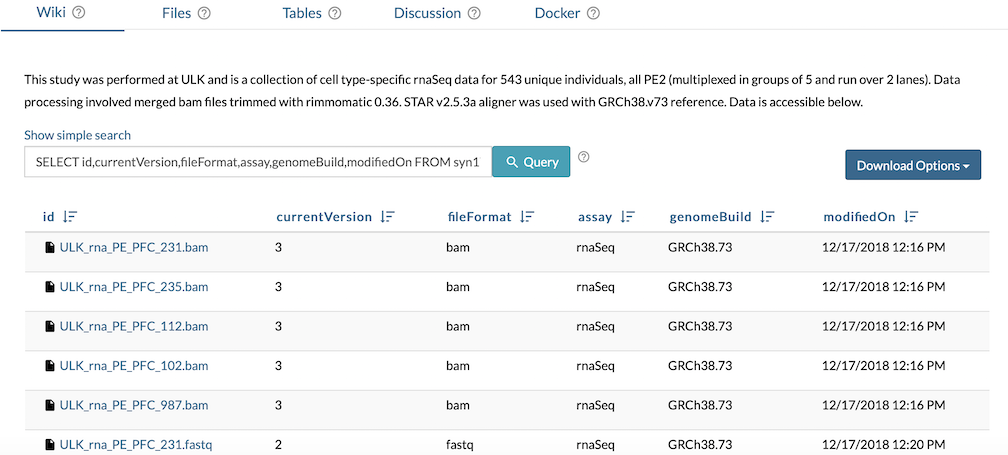Click the help icon next to Discussion
1008x455 pixels.
[474, 14]
